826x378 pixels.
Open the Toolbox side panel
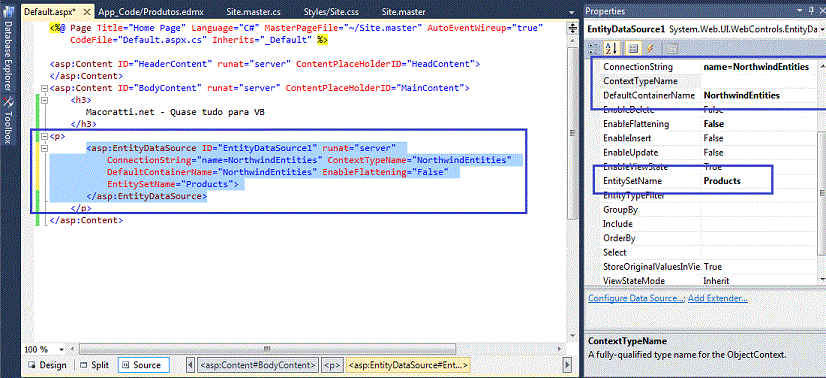tap(7, 121)
